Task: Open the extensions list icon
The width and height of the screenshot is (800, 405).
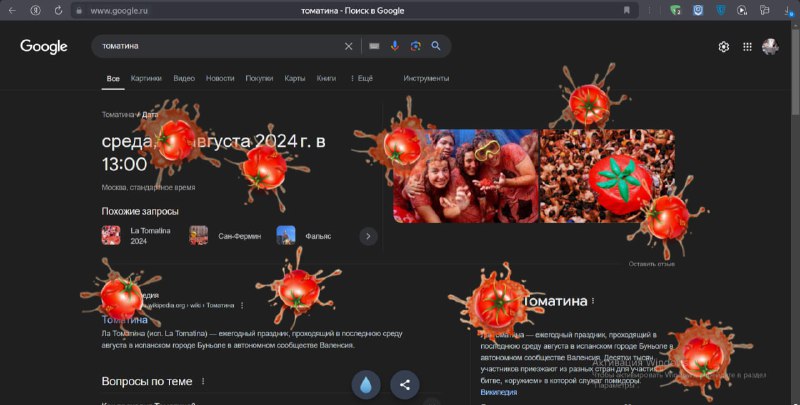Action: pyautogui.click(x=764, y=10)
